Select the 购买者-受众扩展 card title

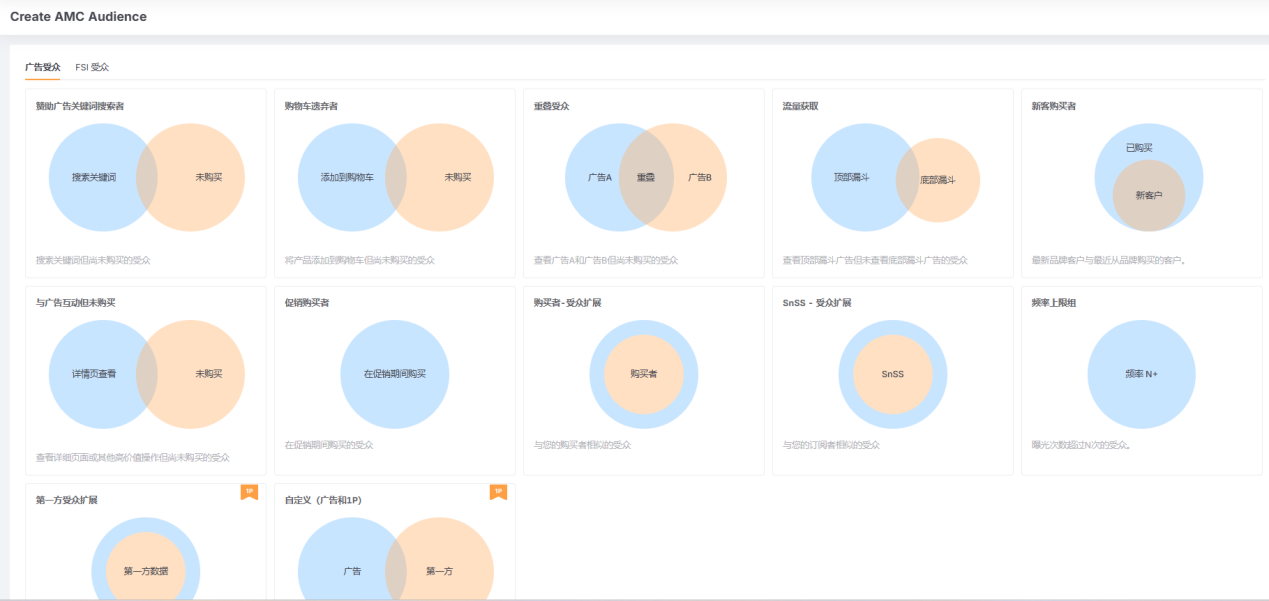pyautogui.click(x=568, y=302)
